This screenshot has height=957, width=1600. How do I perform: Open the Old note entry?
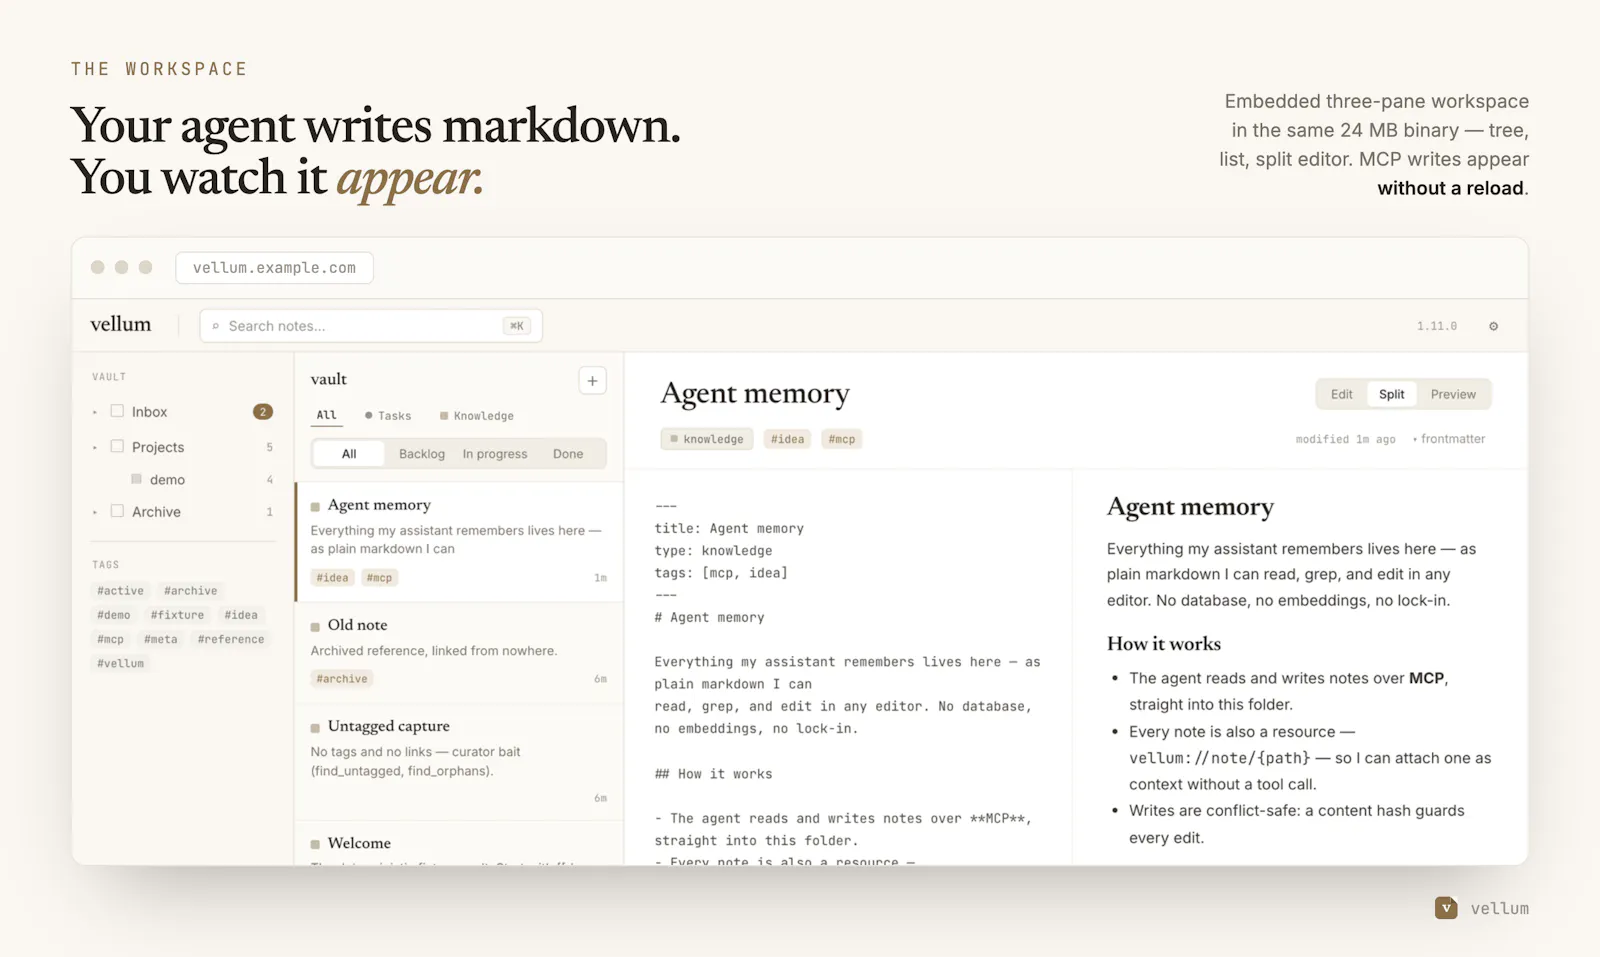coord(460,653)
